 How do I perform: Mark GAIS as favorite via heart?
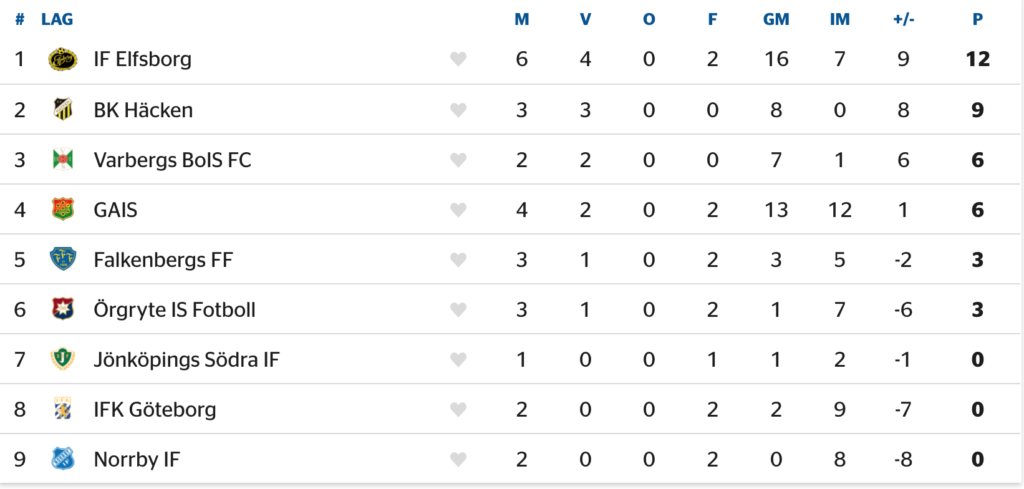(x=458, y=210)
